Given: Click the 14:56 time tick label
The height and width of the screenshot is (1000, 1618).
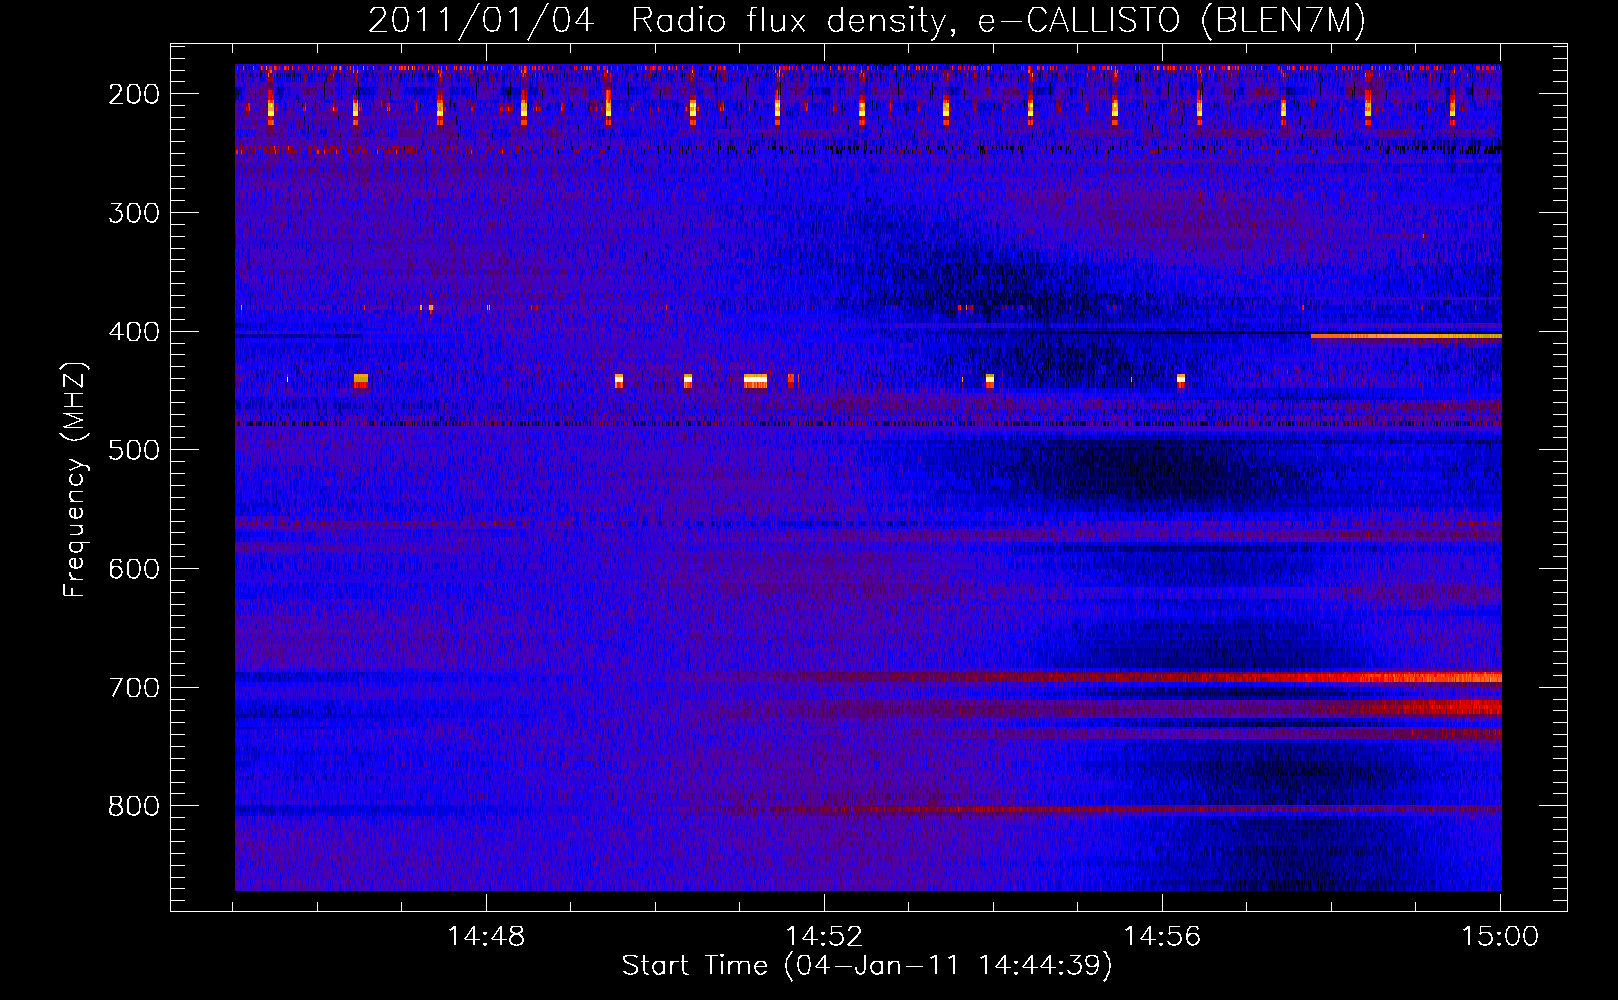Looking at the screenshot, I should point(1162,937).
